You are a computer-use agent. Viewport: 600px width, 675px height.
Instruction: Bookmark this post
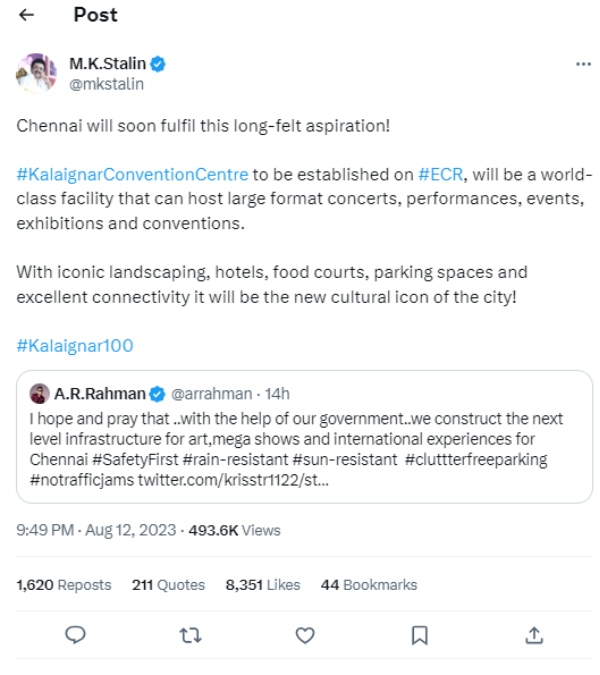click(x=421, y=635)
